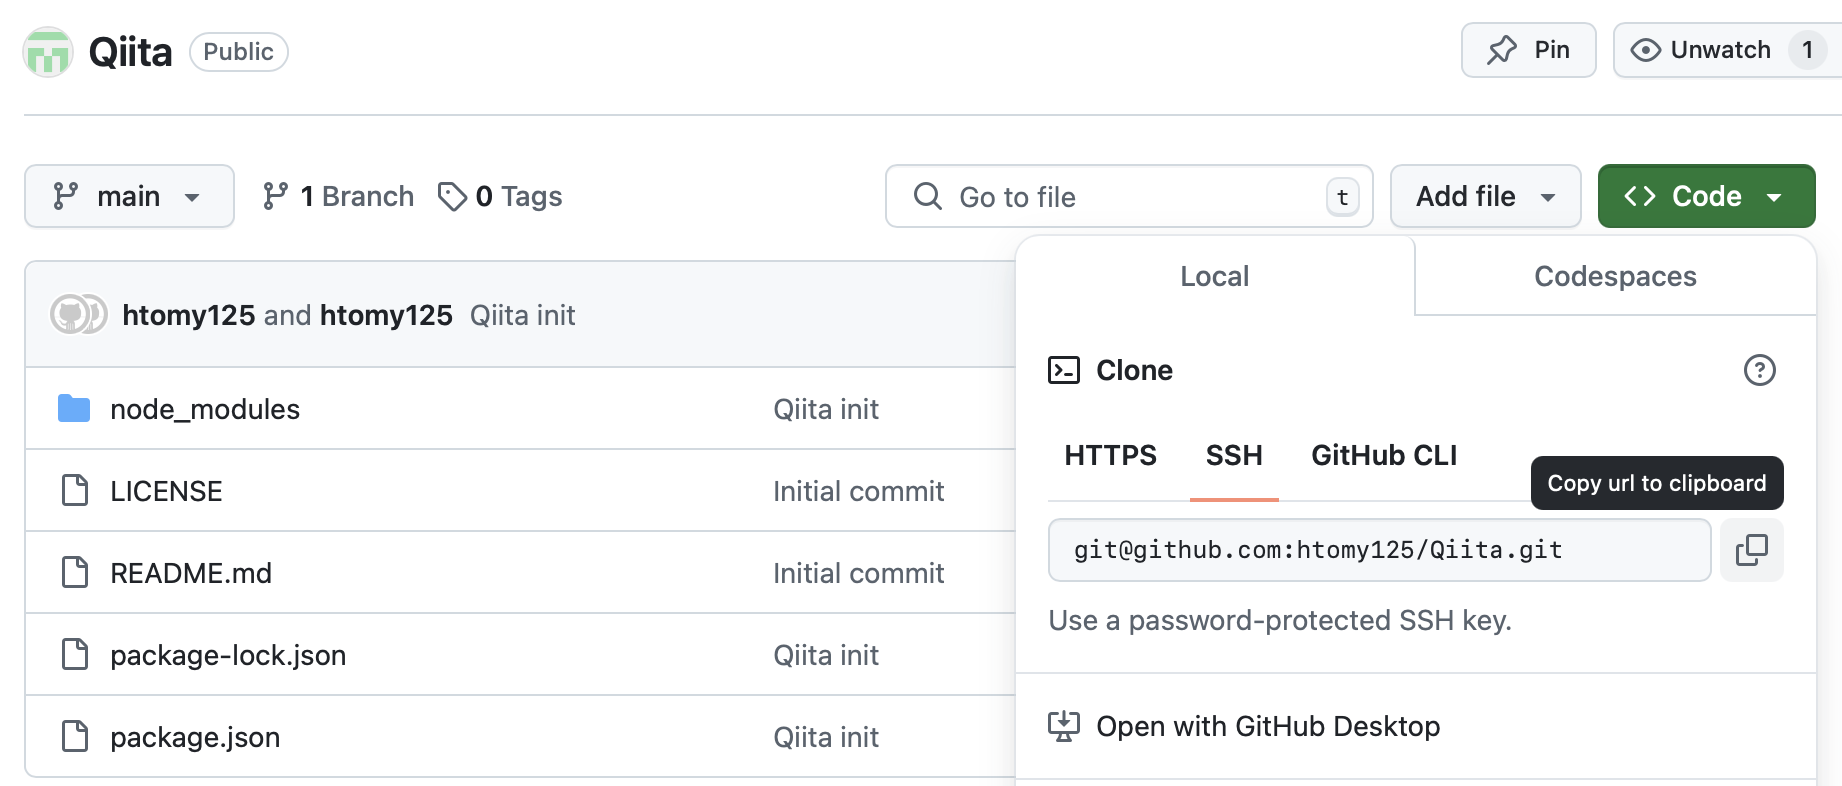The width and height of the screenshot is (1842, 786).
Task: Open the package.json file
Action: tap(195, 737)
